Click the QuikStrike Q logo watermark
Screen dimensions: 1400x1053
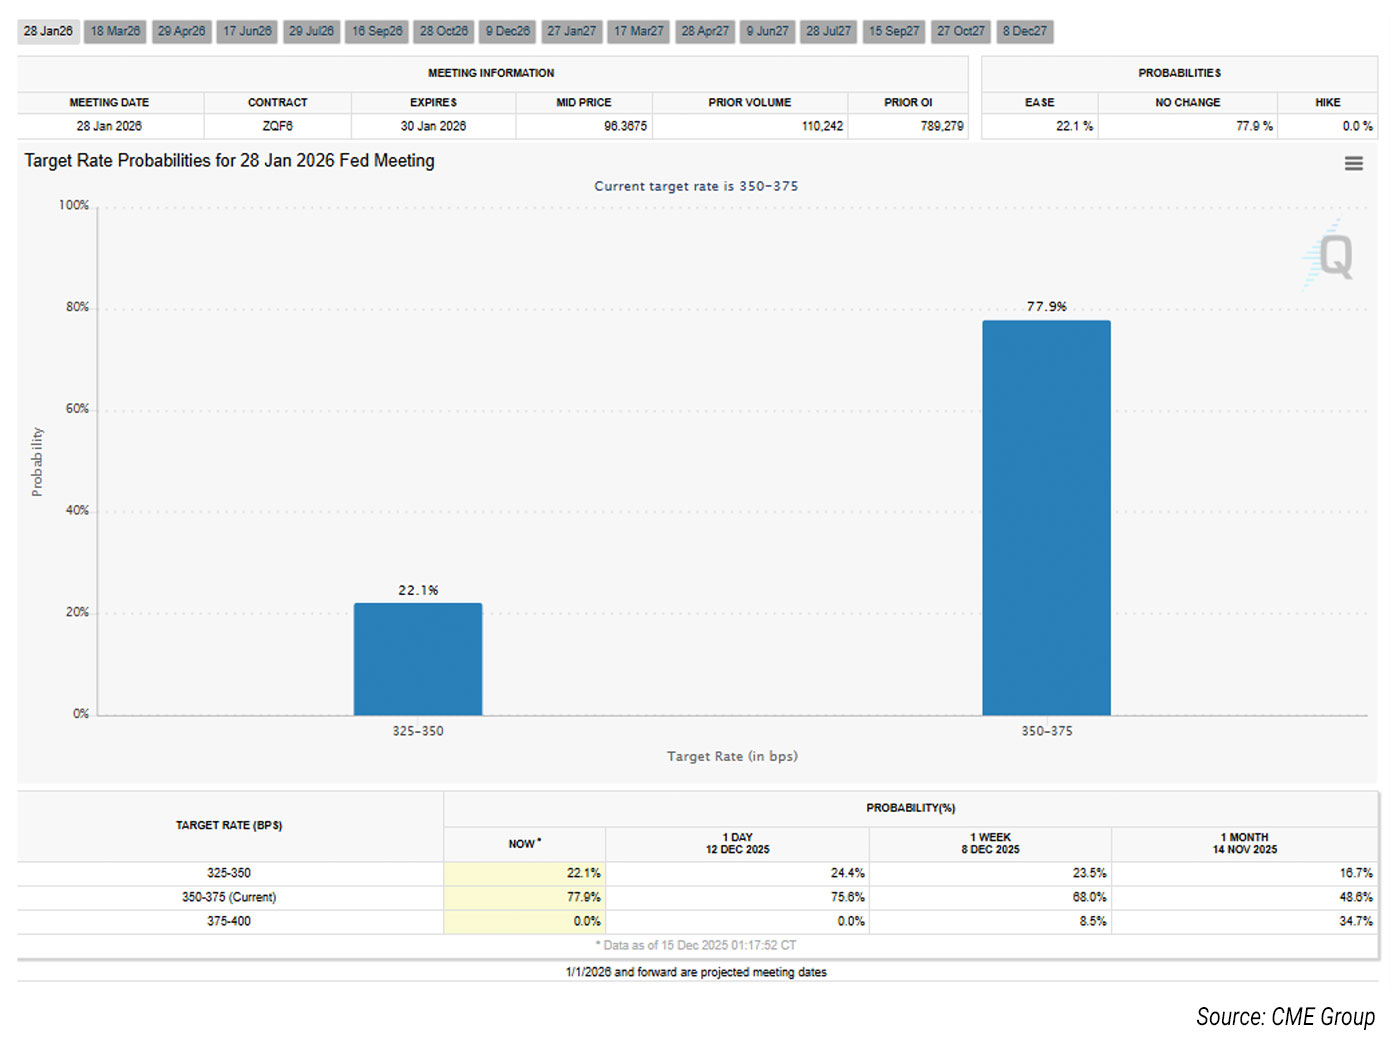1333,256
